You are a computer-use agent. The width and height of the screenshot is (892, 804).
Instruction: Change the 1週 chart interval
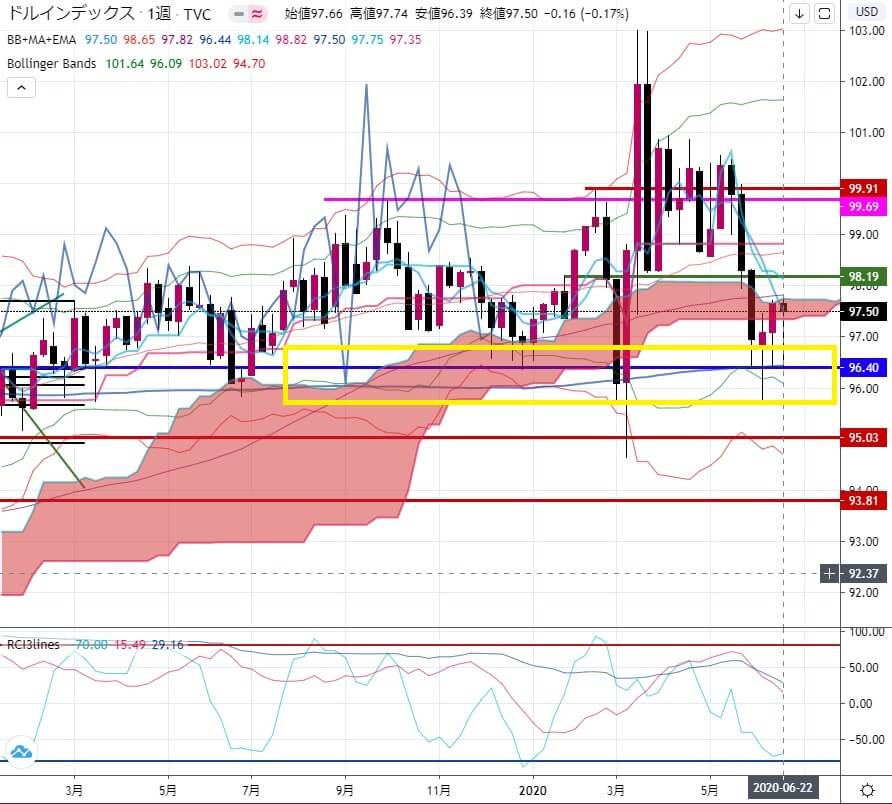click(x=159, y=13)
